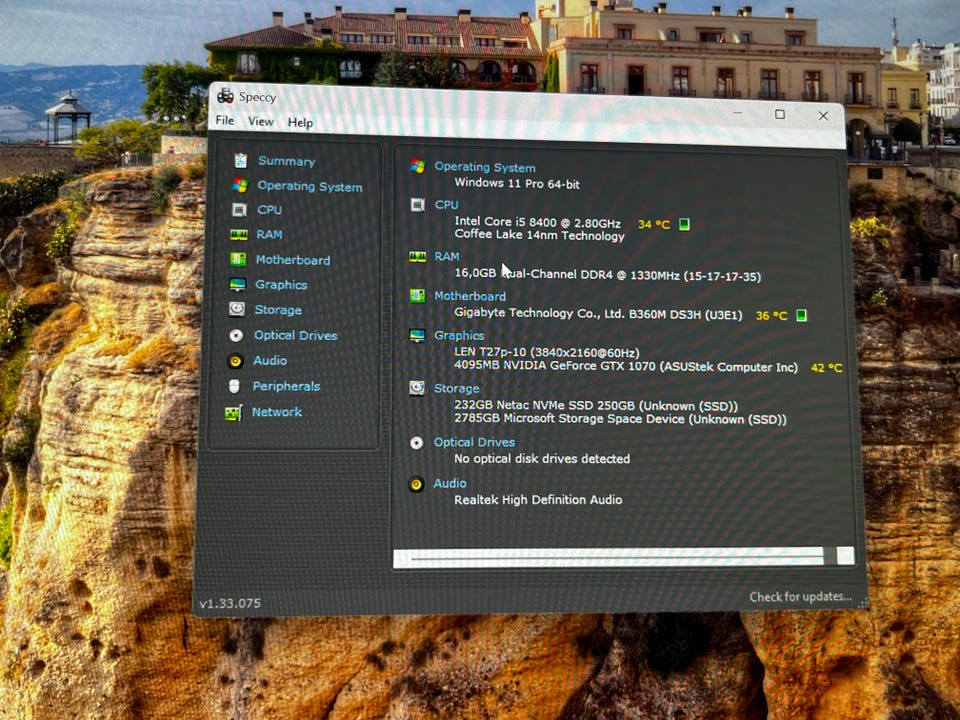
Task: Click the CPU temperature 34 °C value
Action: pos(654,224)
